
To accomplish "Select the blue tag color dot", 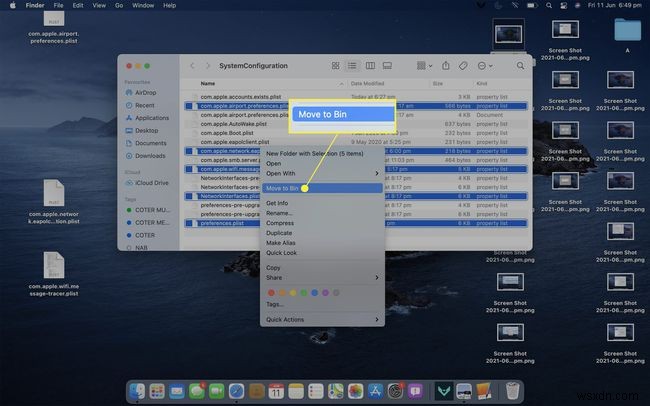I will (x=316, y=291).
